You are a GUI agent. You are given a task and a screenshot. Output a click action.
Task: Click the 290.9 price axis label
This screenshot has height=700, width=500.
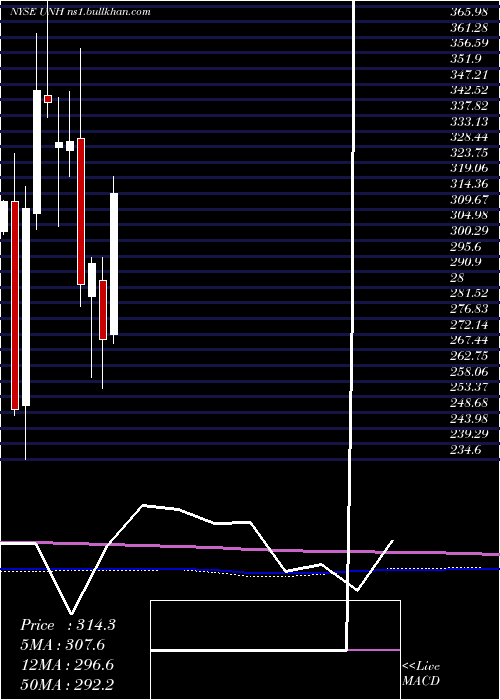pos(466,263)
